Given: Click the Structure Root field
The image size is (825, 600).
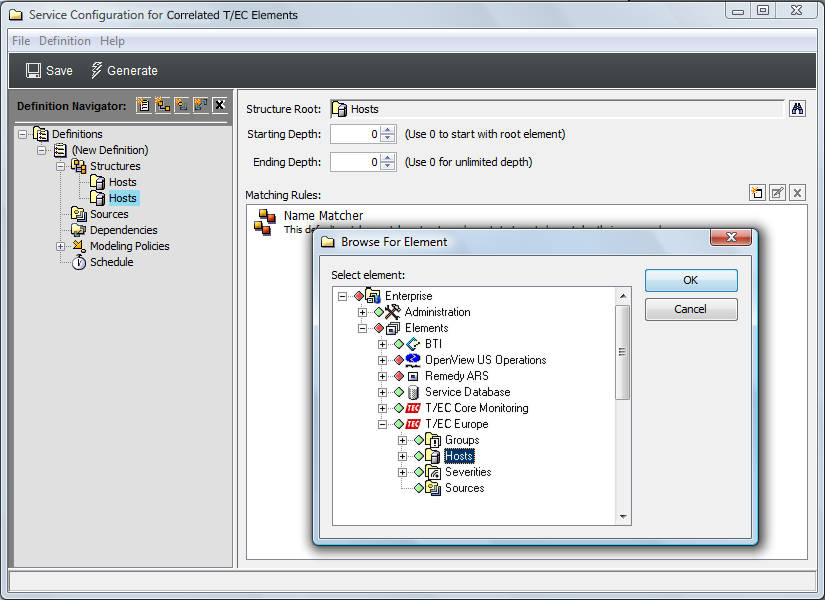Looking at the screenshot, I should coord(557,109).
